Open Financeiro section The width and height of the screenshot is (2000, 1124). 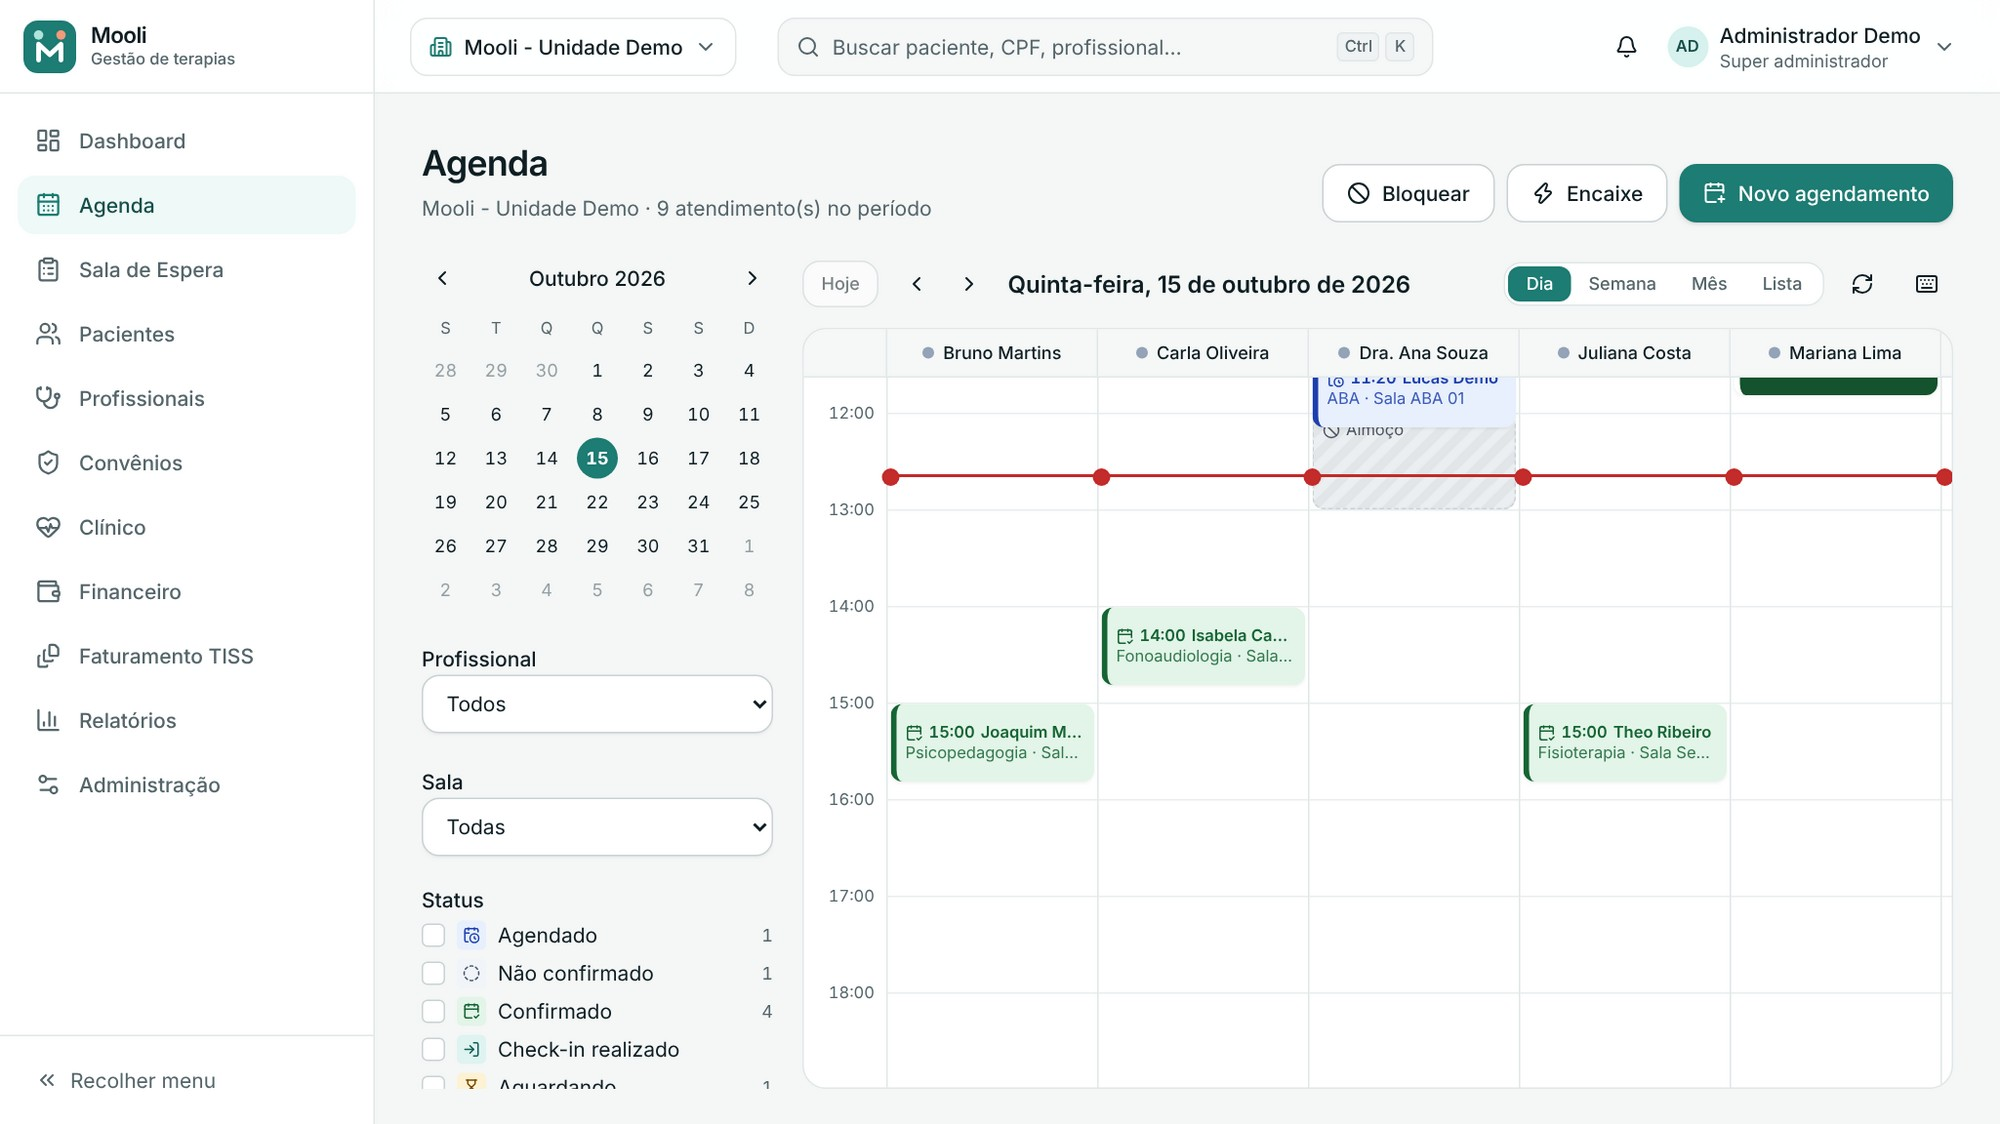pyautogui.click(x=187, y=592)
